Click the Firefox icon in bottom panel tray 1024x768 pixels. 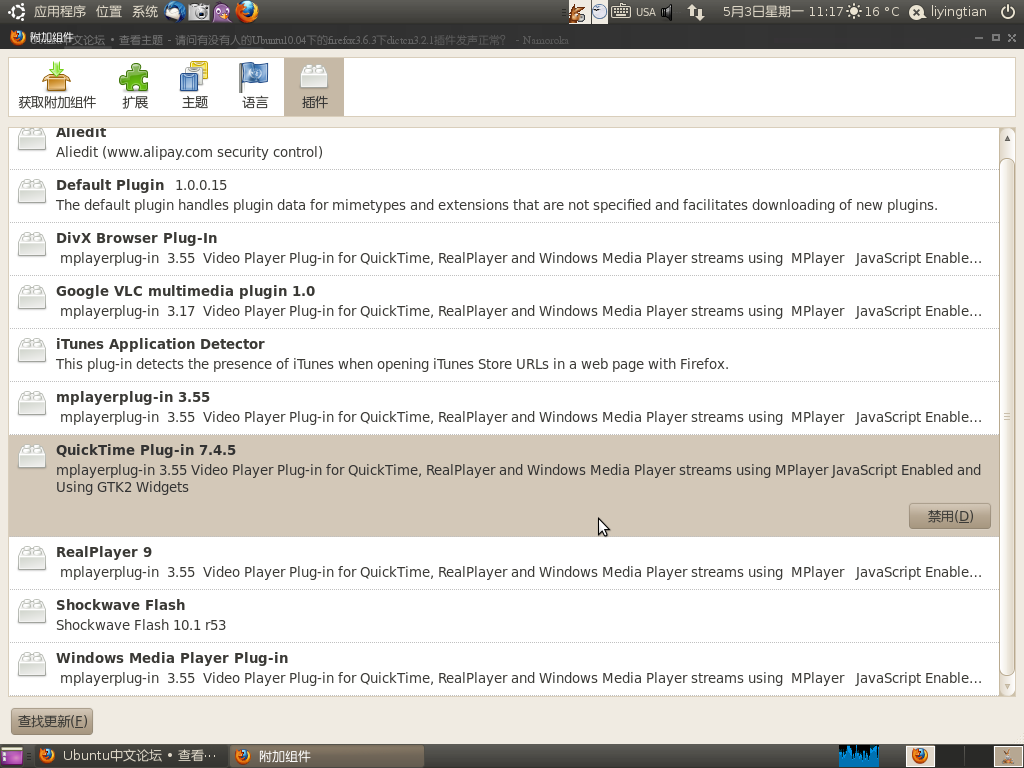[920, 756]
